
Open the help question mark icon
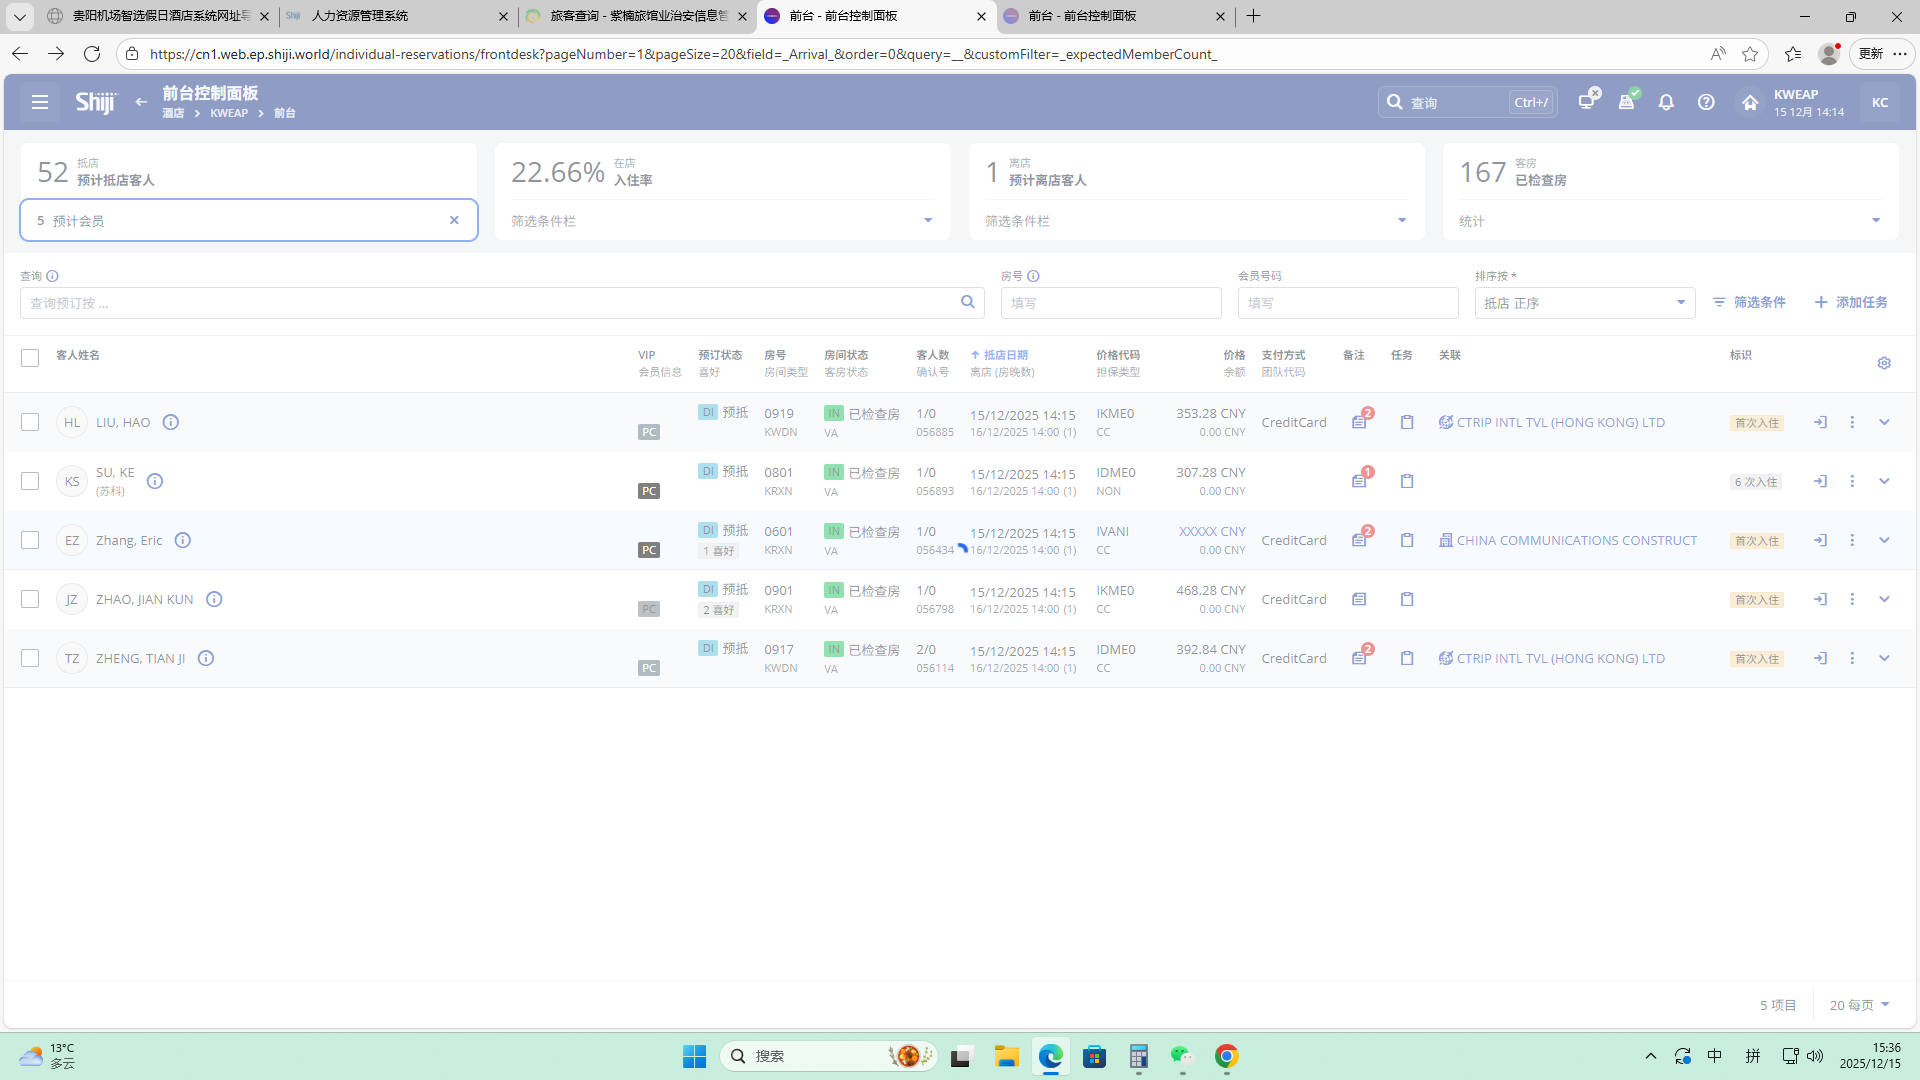point(1706,102)
